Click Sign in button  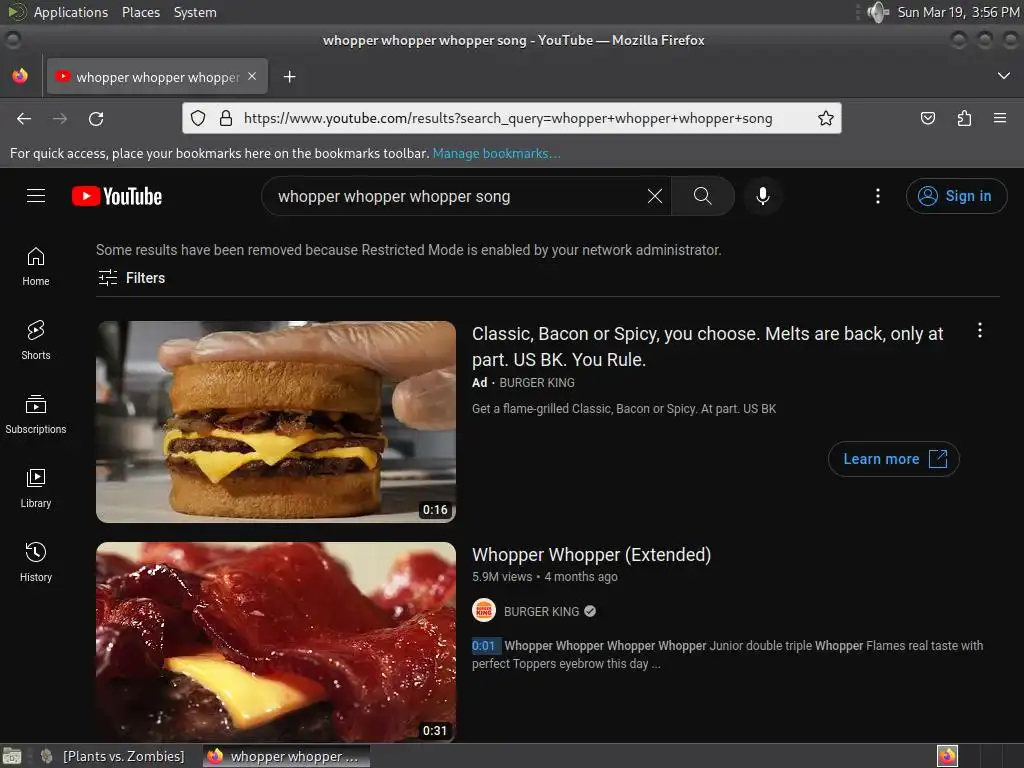coord(956,196)
